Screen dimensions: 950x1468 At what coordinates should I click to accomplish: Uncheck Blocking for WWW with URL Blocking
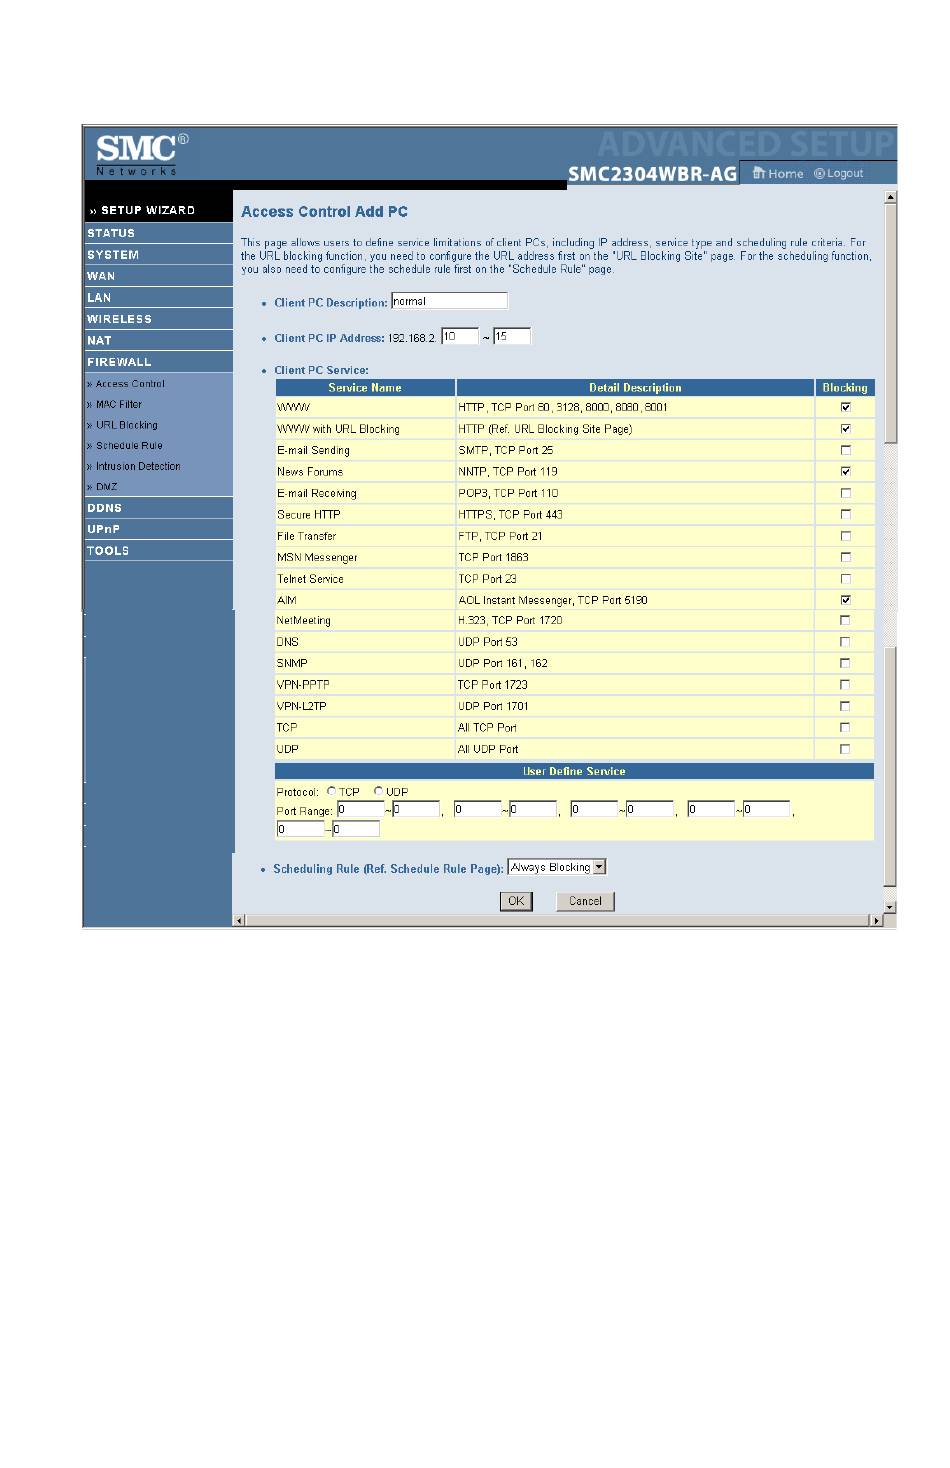tap(846, 429)
